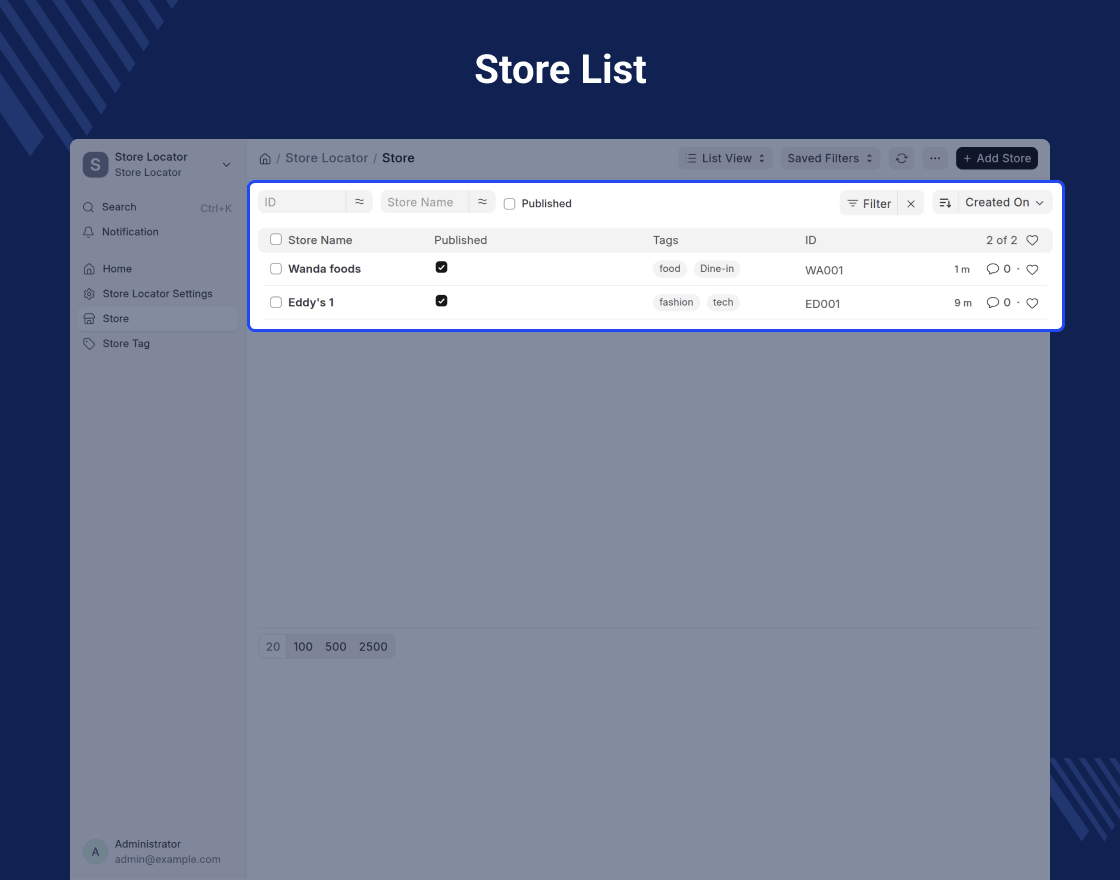Clear filters with the X button
Viewport: 1120px width, 880px height.
coord(911,204)
